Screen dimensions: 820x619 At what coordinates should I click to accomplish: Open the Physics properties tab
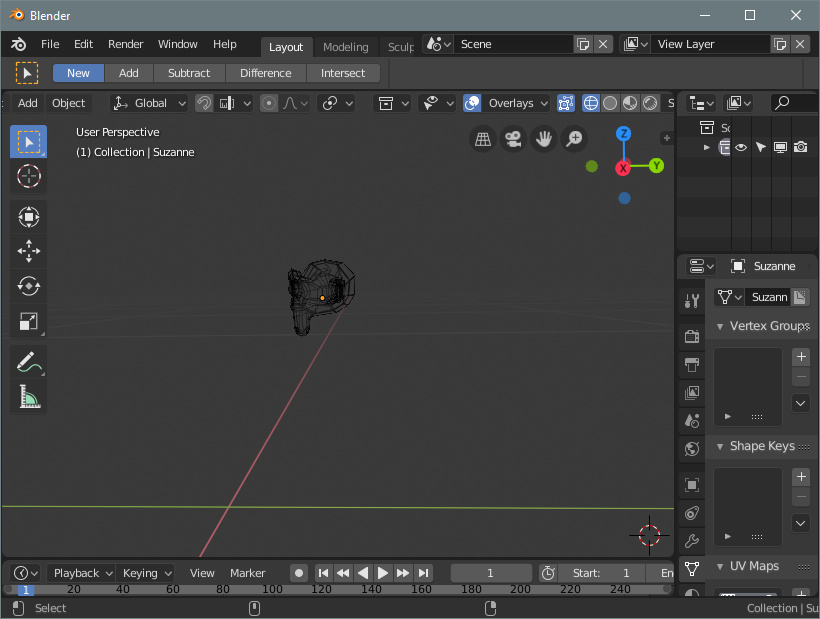(692, 513)
